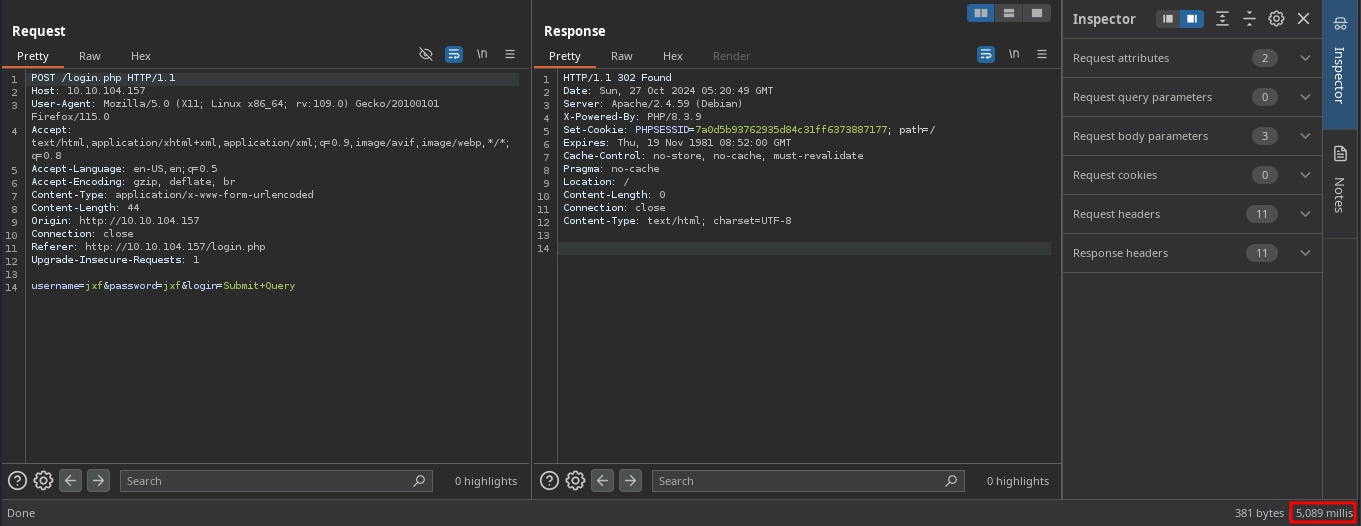Click expand-all icon in Inspector header
Image resolution: width=1361 pixels, height=526 pixels.
tap(1222, 18)
